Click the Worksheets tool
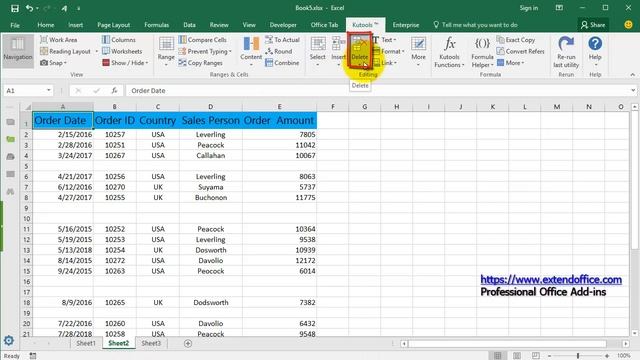This screenshot has width=640, height=360. click(122, 51)
